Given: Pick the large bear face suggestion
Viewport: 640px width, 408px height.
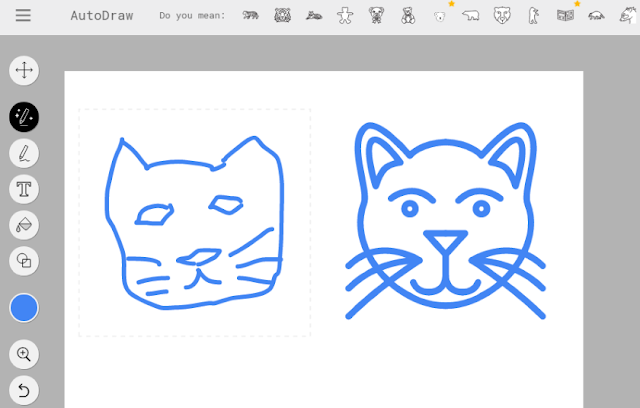Looking at the screenshot, I should pos(502,16).
